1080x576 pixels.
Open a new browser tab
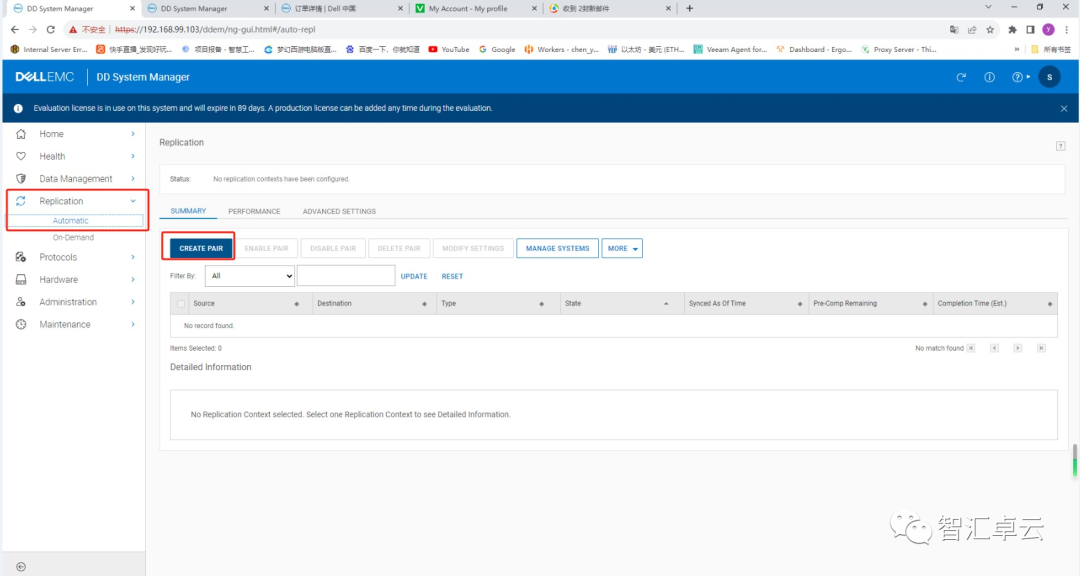689,8
